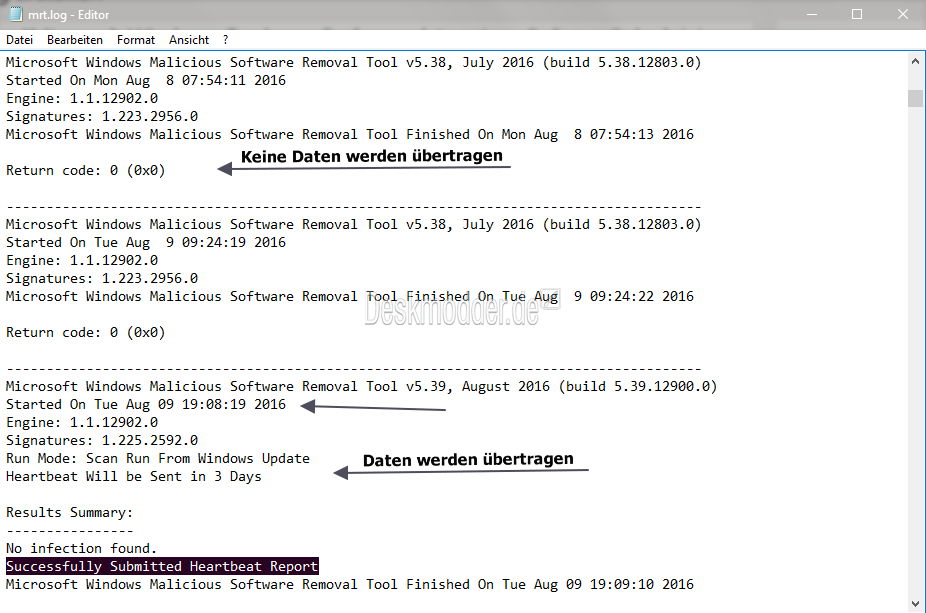The width and height of the screenshot is (926, 613).
Task: Click 'Started On Mon Aug 8 07:54:11 2016'
Action: 146,80
